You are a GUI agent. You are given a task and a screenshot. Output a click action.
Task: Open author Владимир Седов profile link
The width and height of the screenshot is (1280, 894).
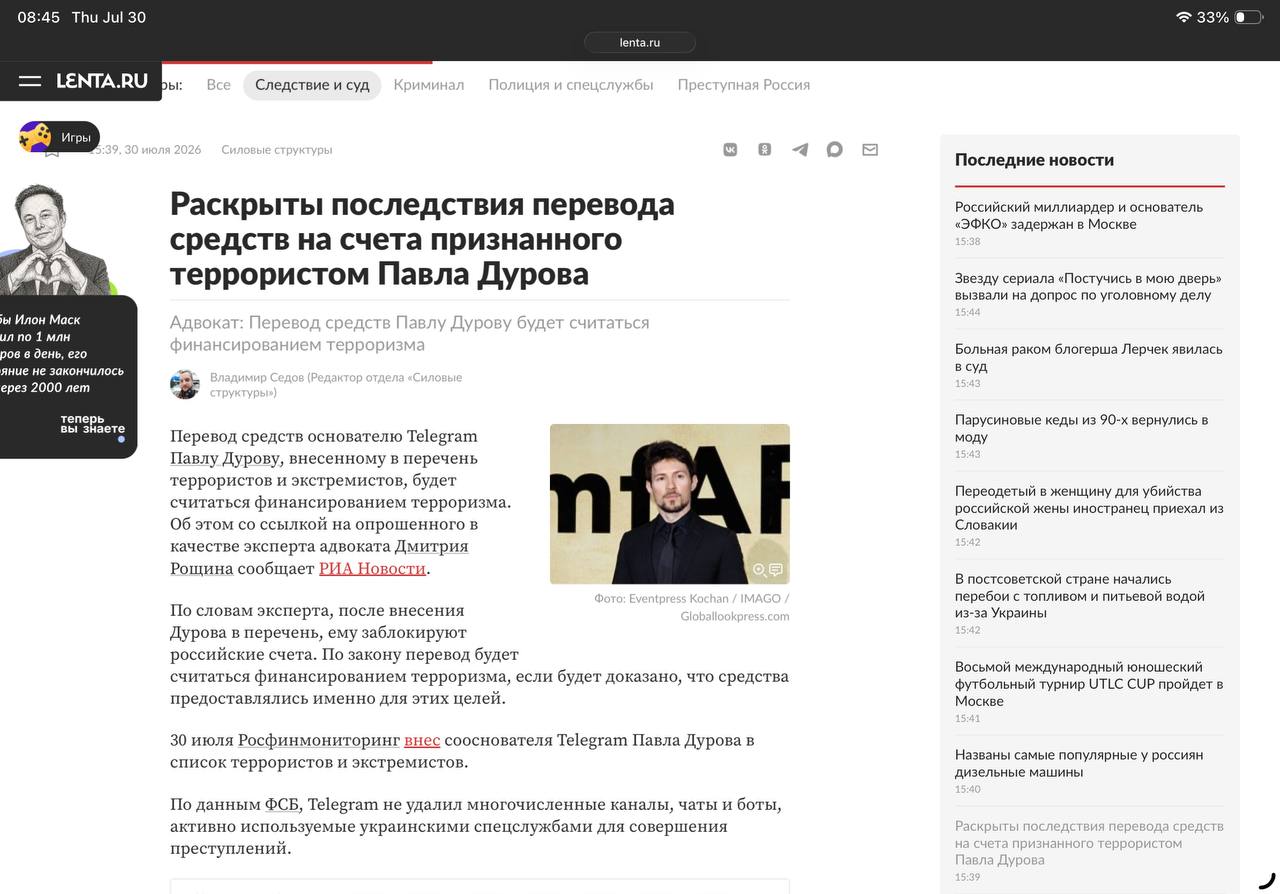pyautogui.click(x=336, y=385)
